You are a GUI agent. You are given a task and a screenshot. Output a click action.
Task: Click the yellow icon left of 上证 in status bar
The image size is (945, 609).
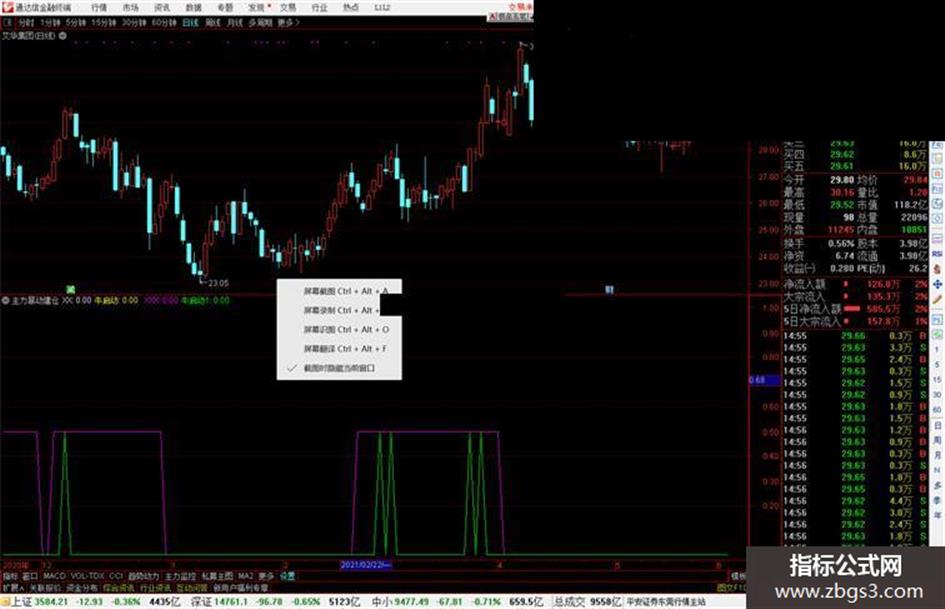(x=5, y=602)
